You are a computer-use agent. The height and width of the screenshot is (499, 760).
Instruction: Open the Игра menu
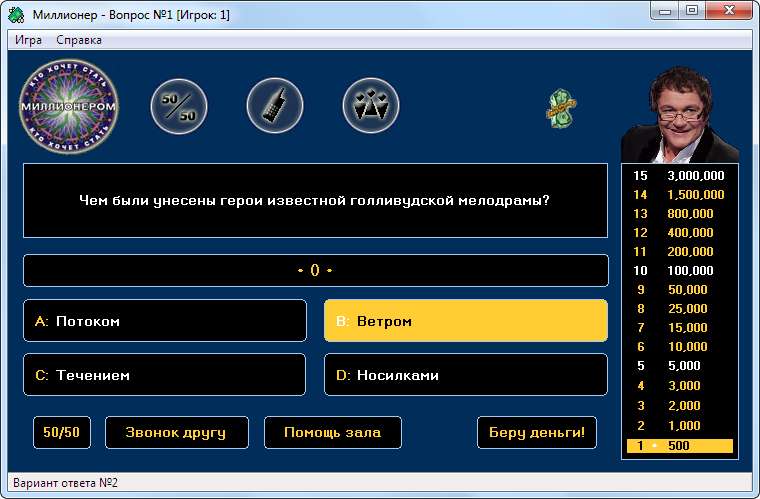pos(28,40)
